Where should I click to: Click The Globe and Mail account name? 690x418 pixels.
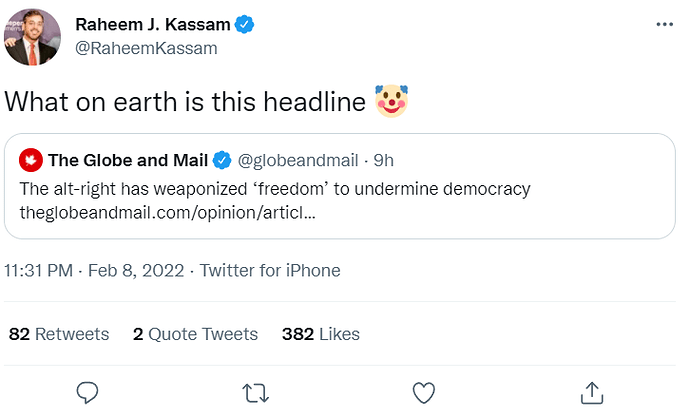128,160
